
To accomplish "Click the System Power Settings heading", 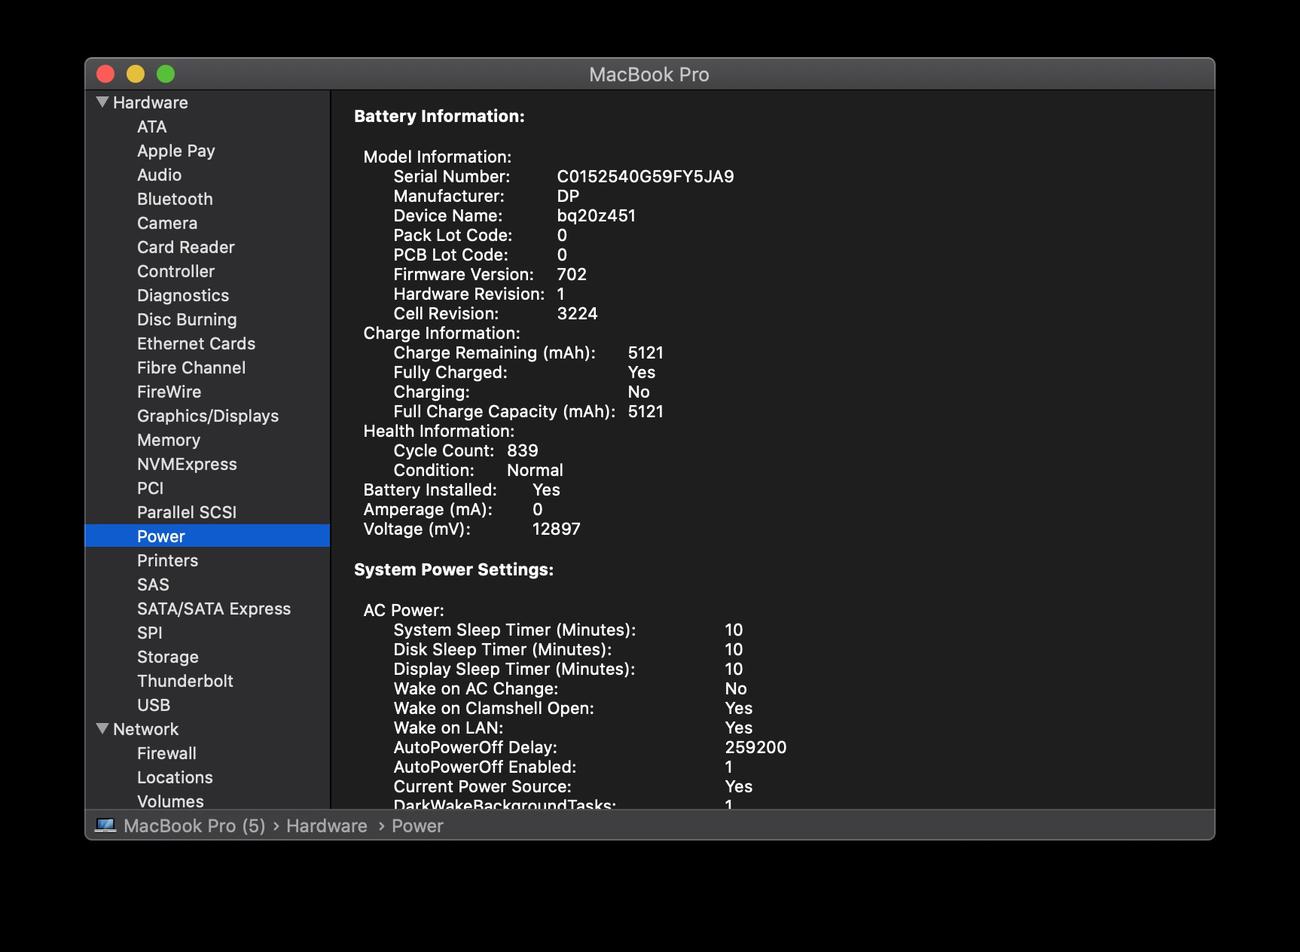I will click(x=454, y=569).
